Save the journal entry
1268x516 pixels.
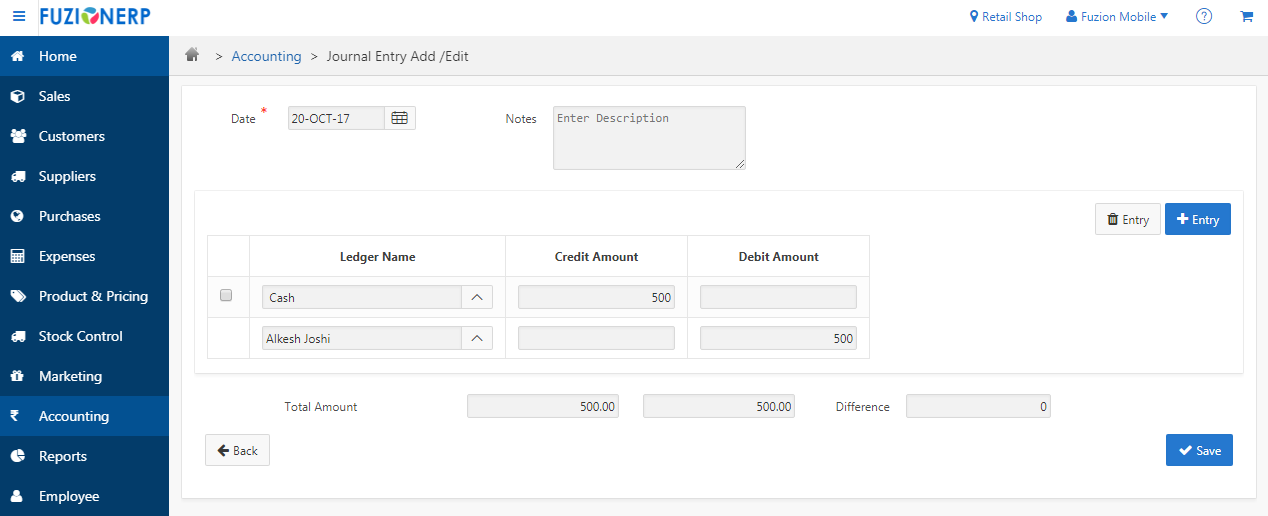(1199, 450)
